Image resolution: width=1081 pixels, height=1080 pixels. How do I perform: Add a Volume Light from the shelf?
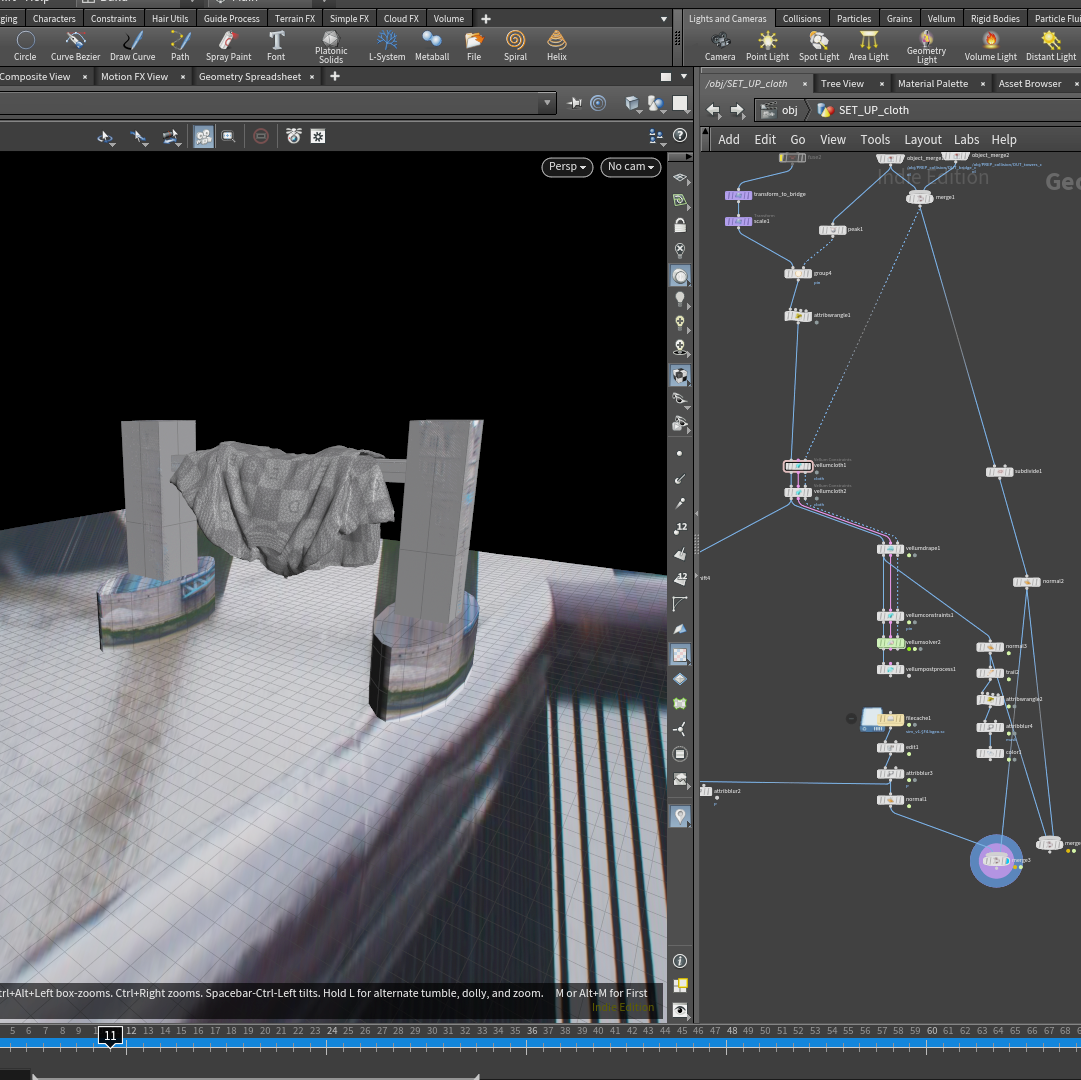tap(990, 46)
